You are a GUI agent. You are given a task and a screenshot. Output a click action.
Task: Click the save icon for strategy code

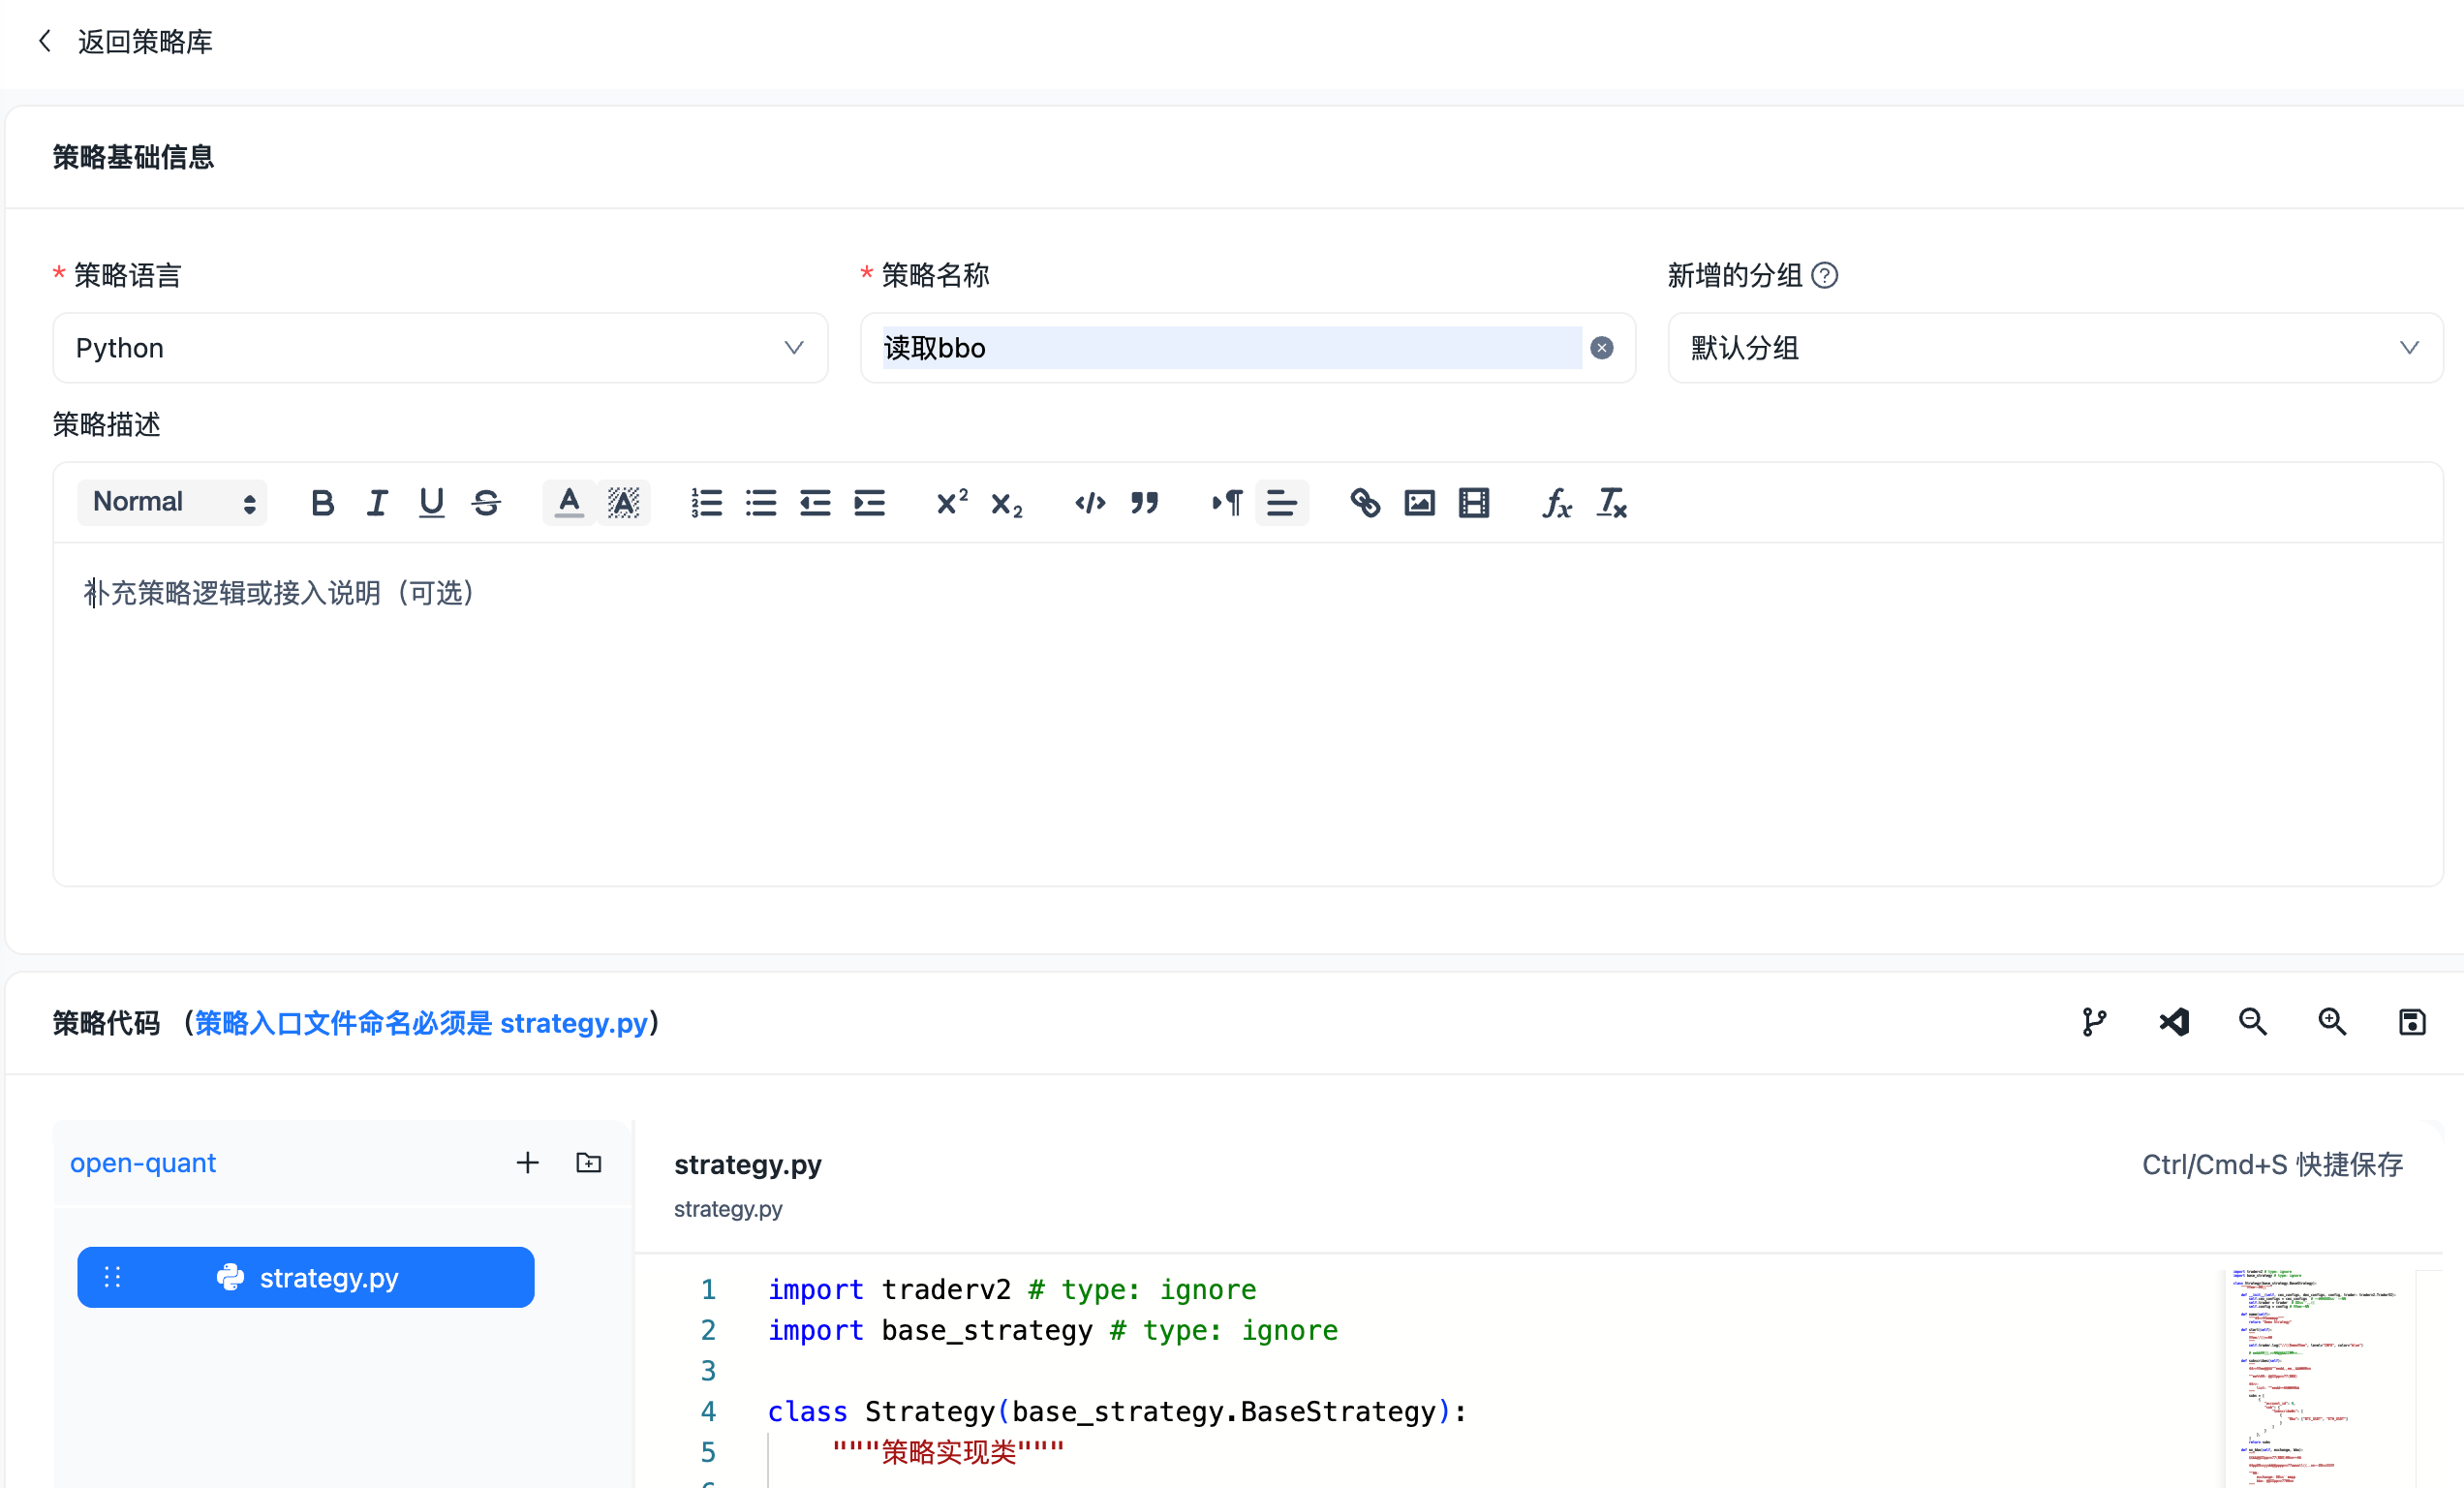2411,1022
